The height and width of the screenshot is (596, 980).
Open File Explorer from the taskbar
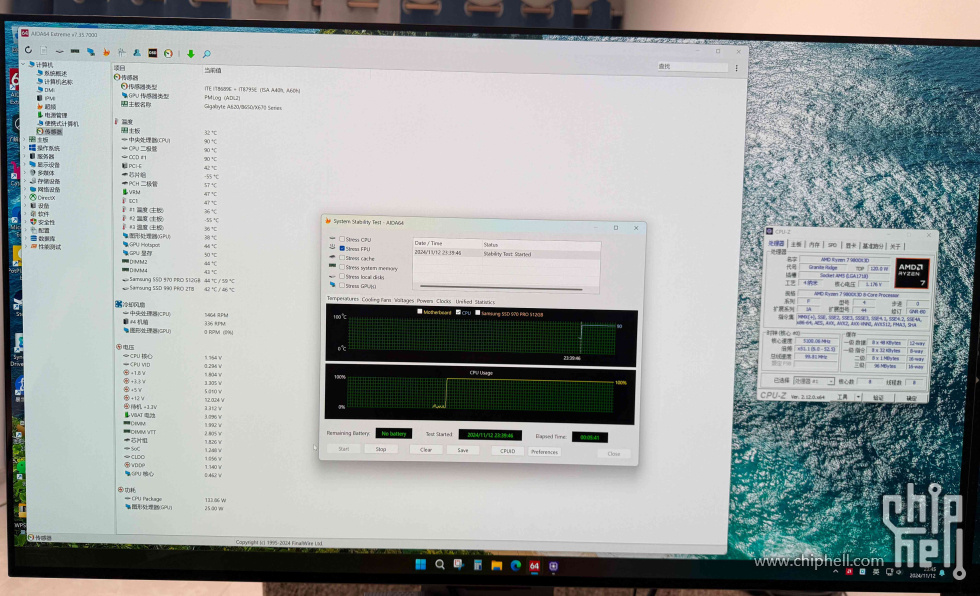[497, 565]
